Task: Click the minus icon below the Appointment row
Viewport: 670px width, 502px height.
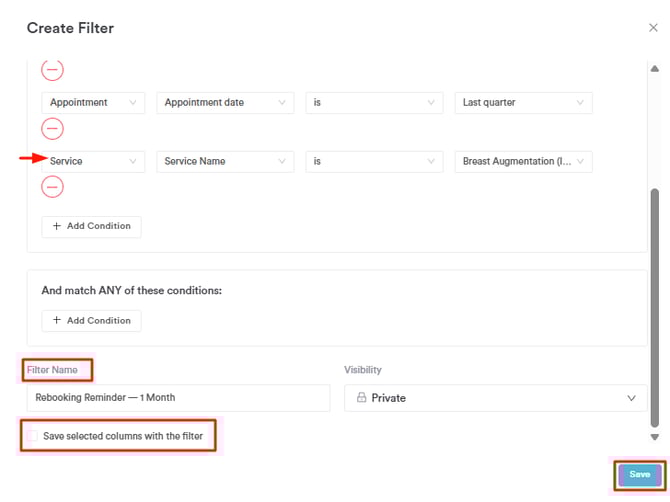Action: coord(52,129)
